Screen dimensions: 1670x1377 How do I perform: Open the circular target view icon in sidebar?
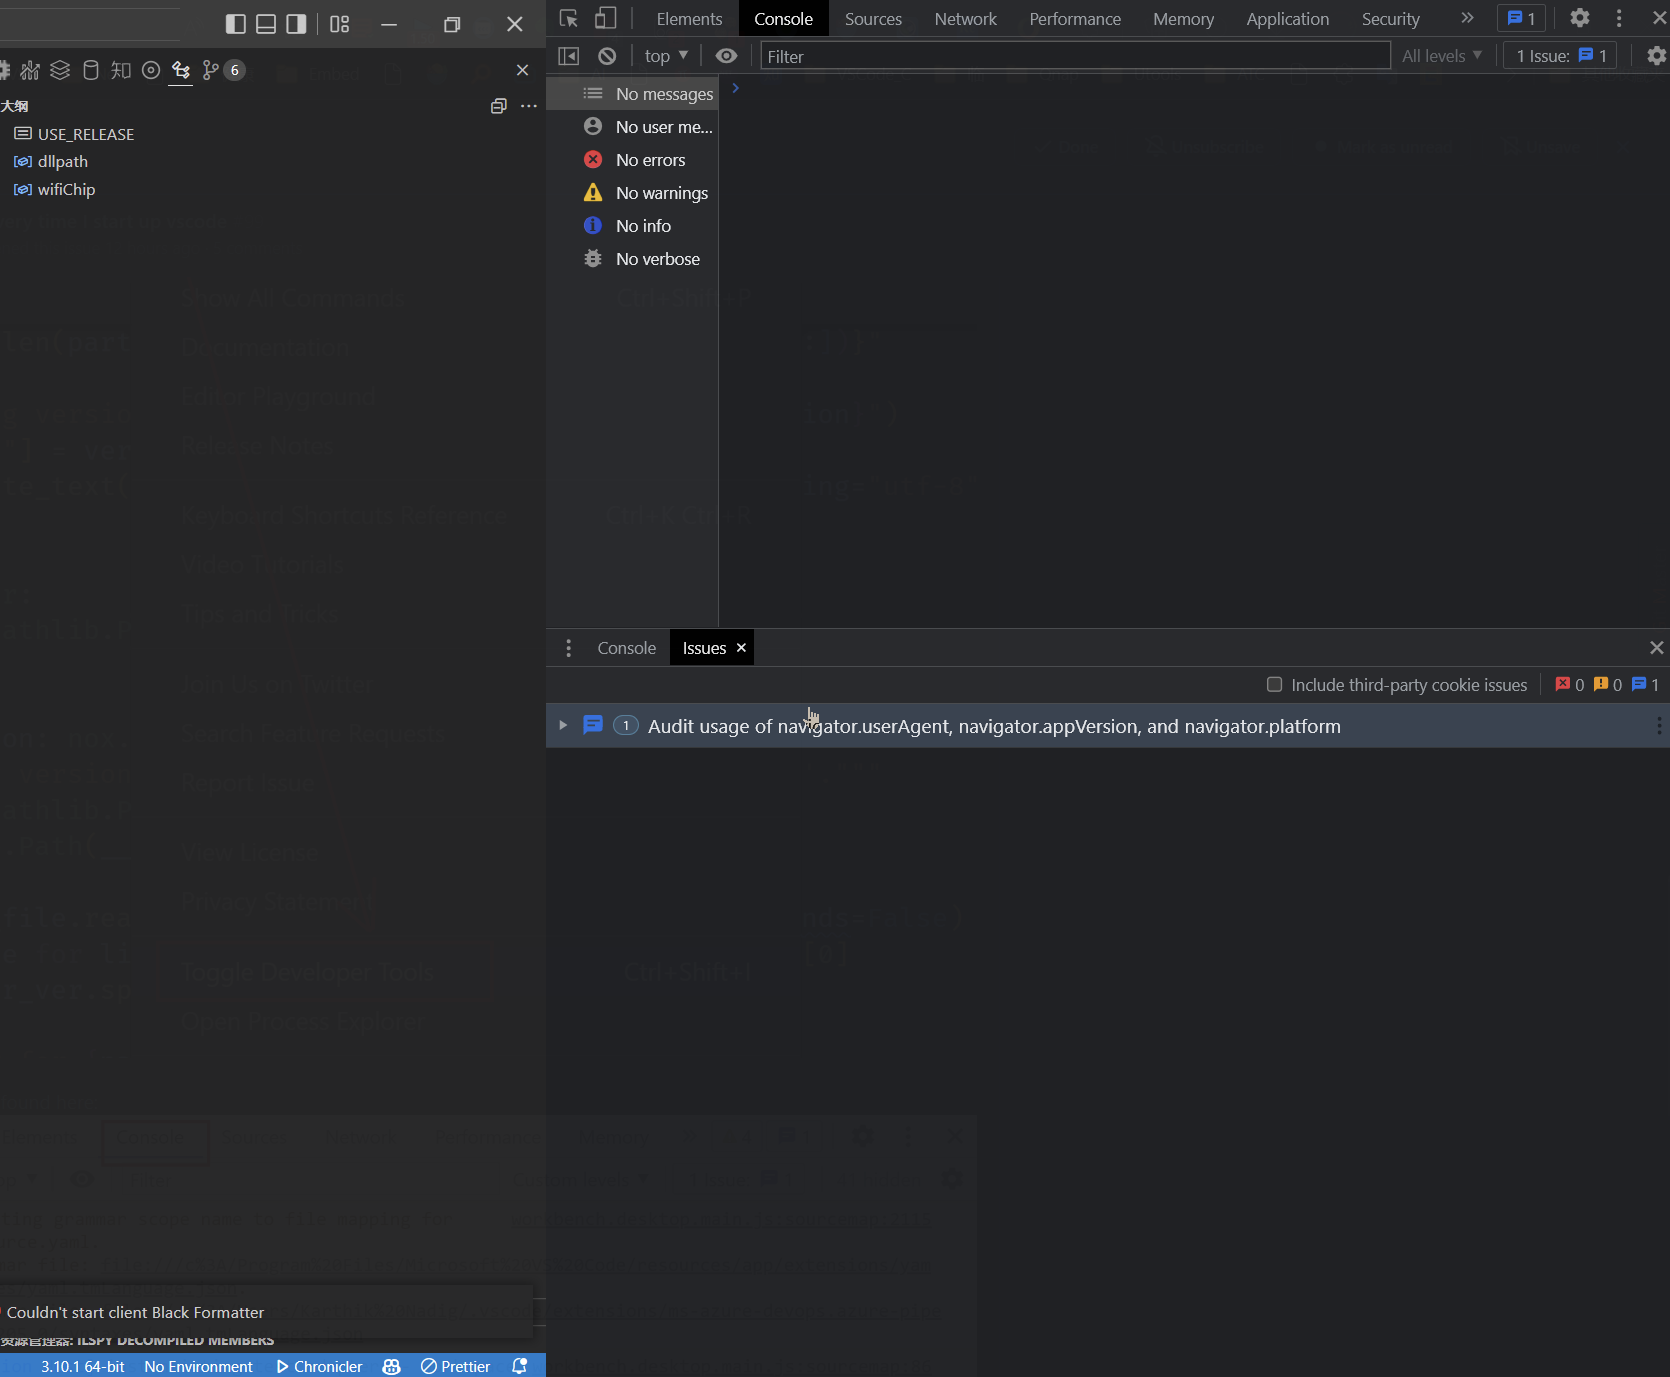[x=151, y=70]
